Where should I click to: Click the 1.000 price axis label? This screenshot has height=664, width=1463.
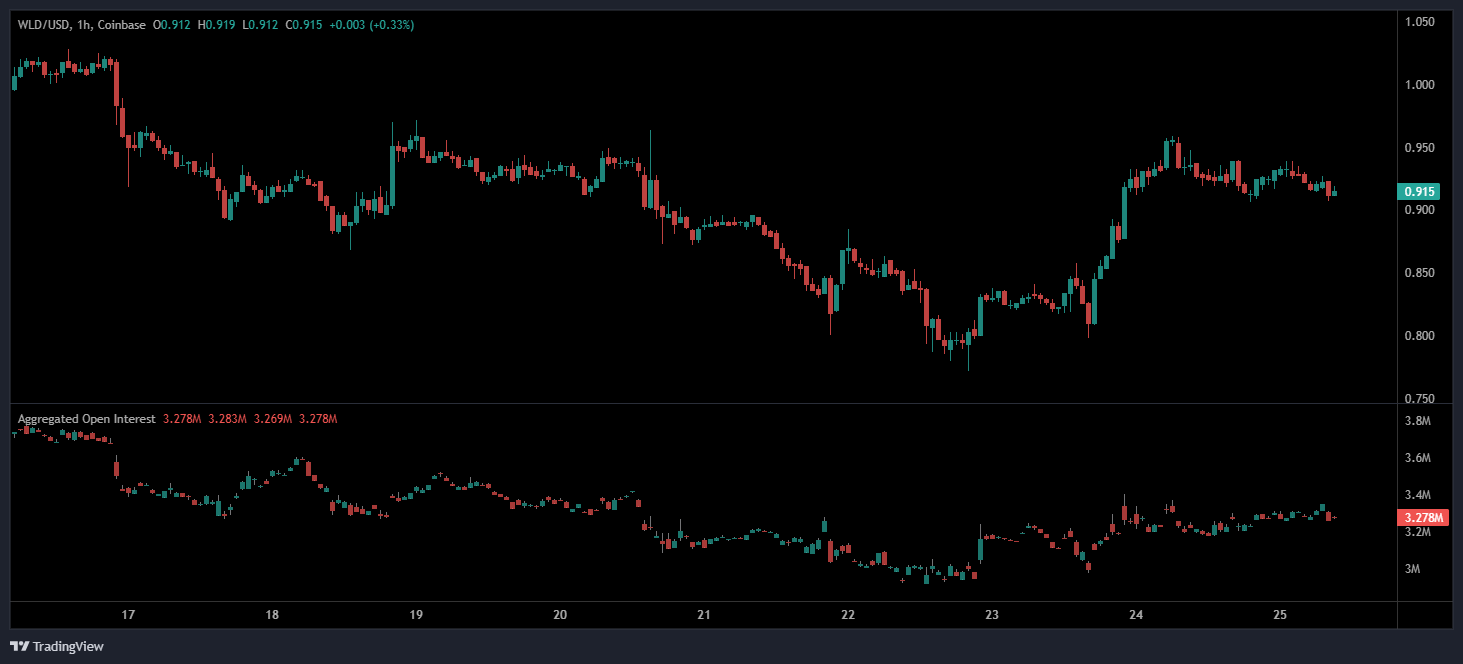1419,85
